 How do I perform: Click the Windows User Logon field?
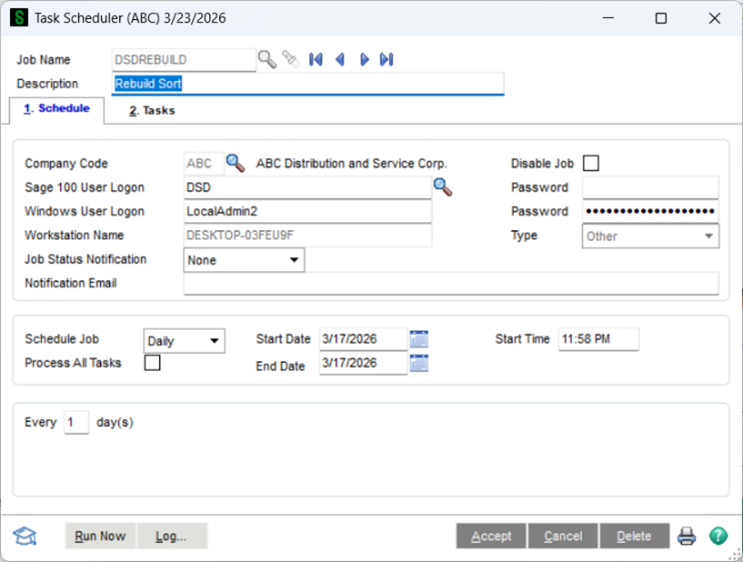308,211
